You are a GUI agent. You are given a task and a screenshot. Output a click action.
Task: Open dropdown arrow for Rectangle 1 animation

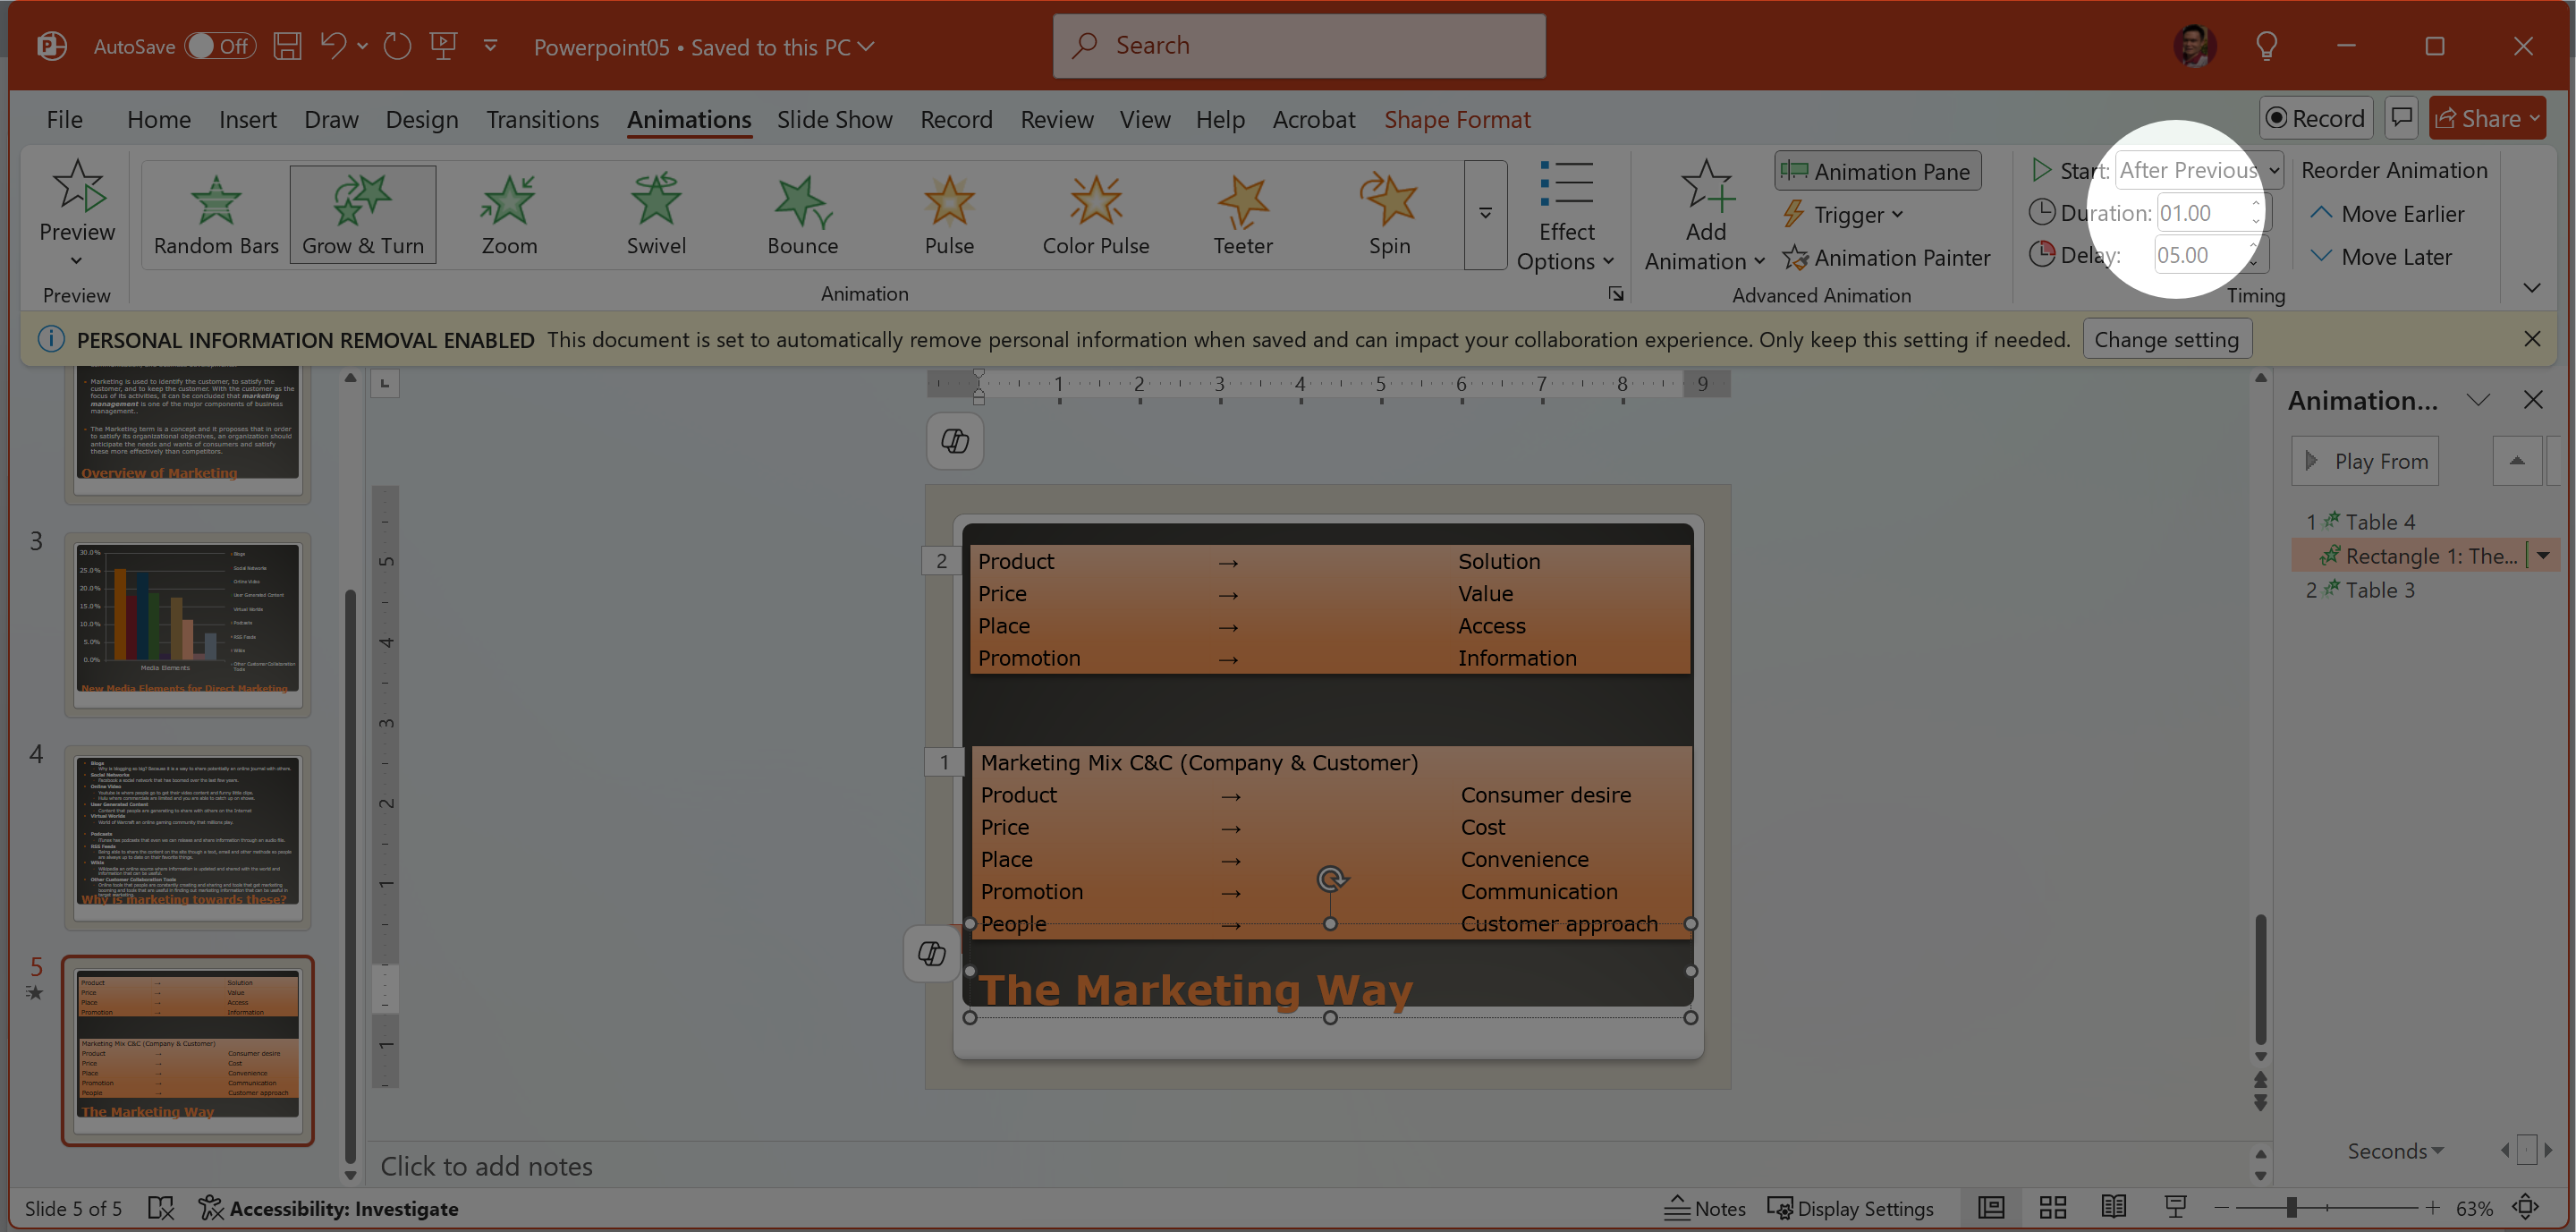tap(2543, 555)
